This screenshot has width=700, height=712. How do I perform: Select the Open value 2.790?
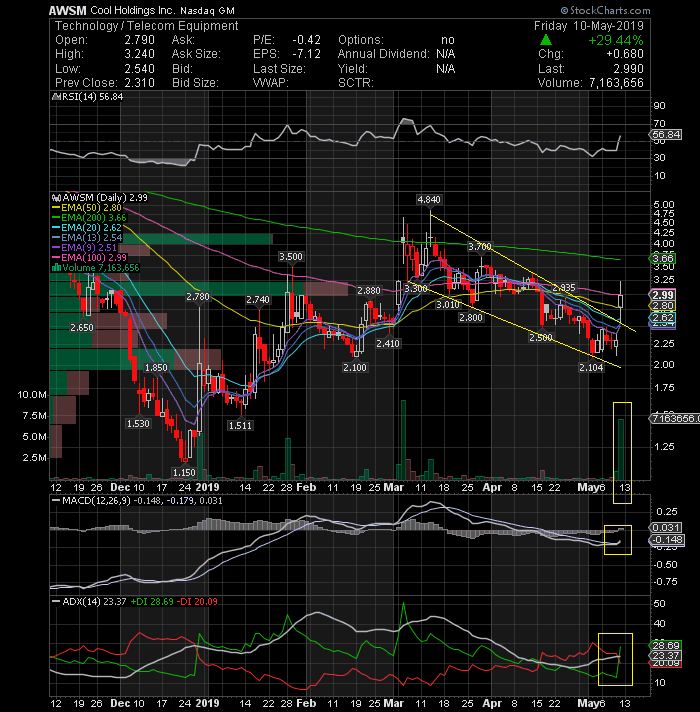coord(140,40)
